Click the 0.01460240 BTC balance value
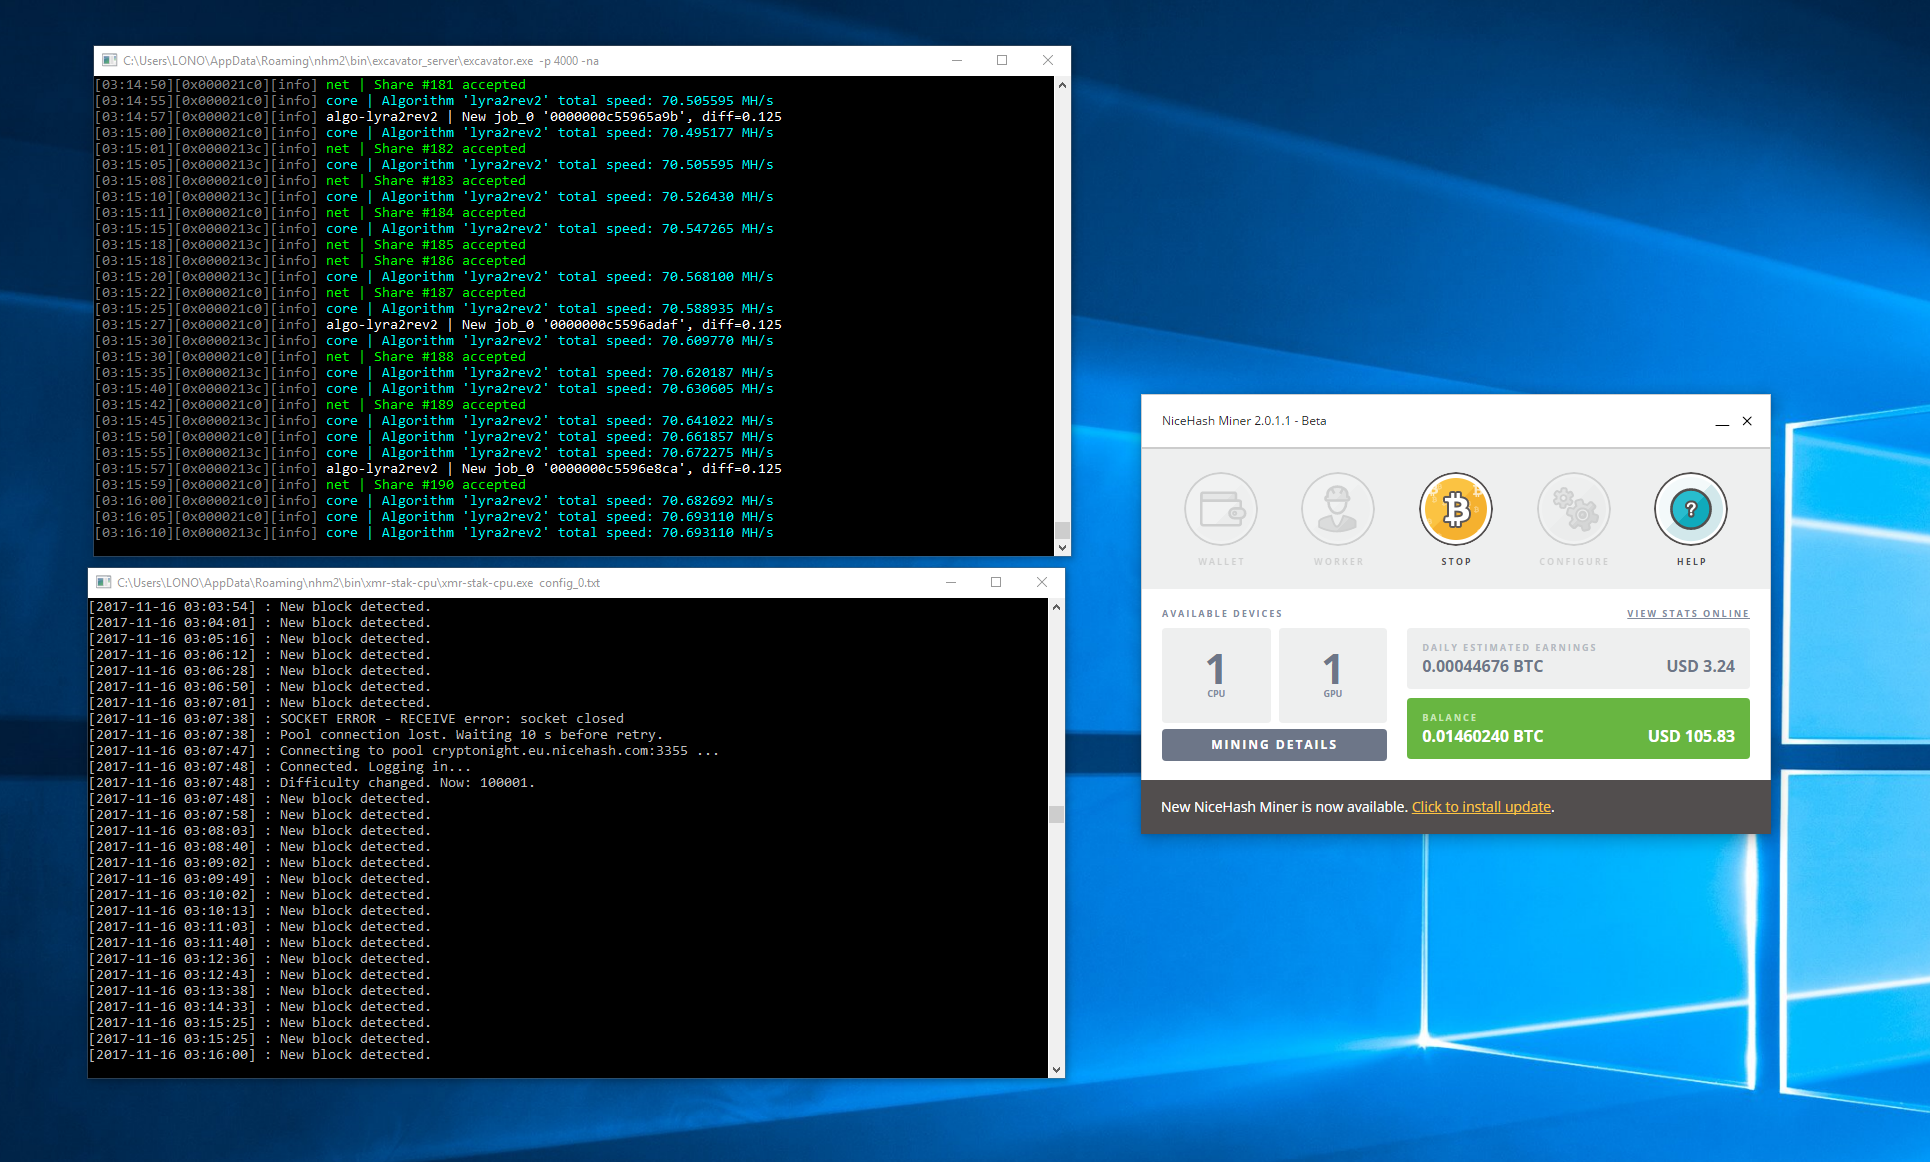The height and width of the screenshot is (1162, 1930). tap(1482, 737)
